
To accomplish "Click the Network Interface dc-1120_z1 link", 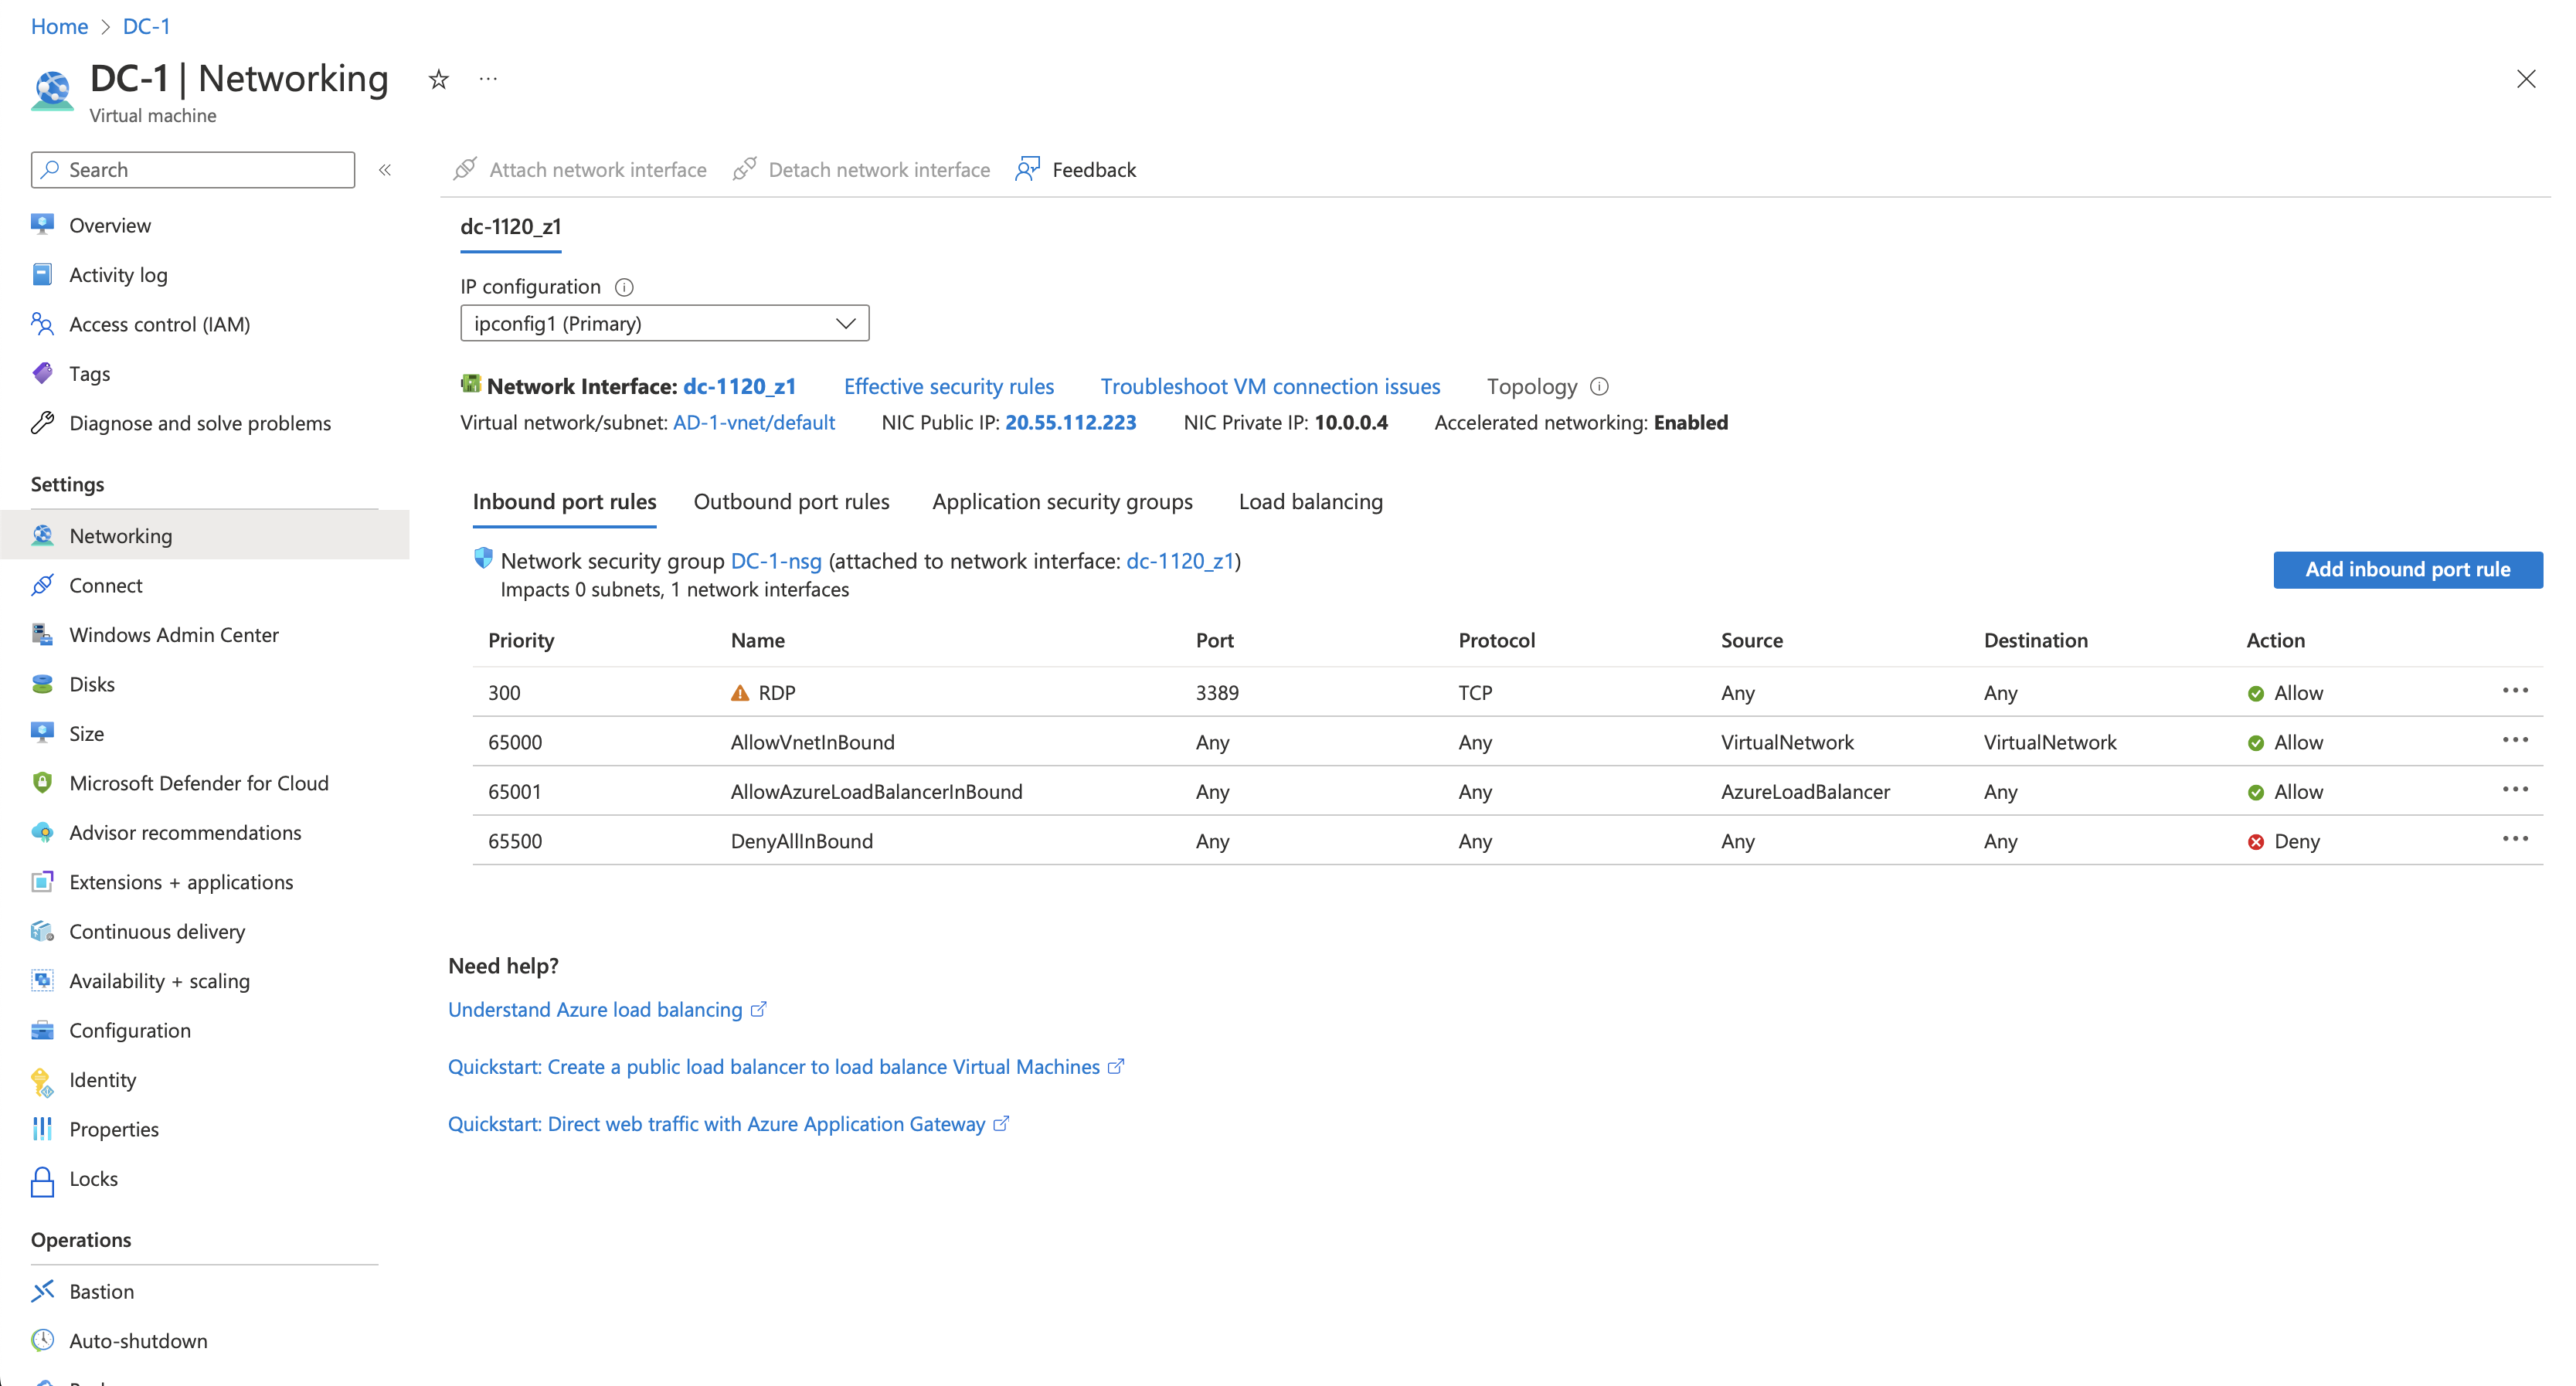I will tap(739, 386).
